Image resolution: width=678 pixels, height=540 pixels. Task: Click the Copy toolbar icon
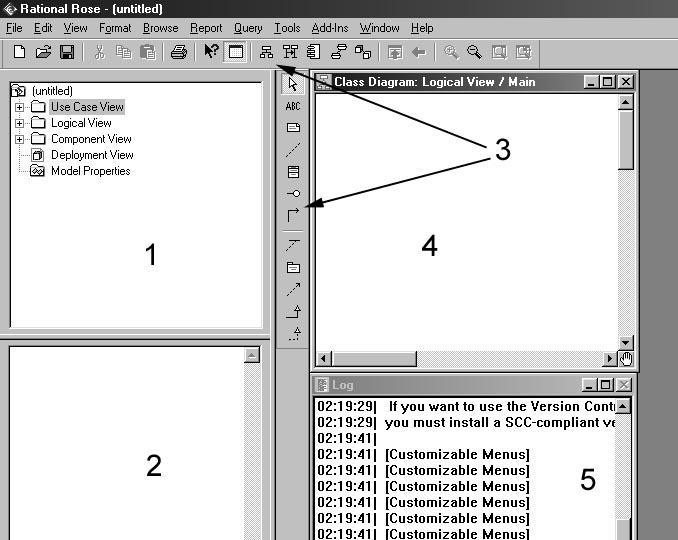[124, 52]
